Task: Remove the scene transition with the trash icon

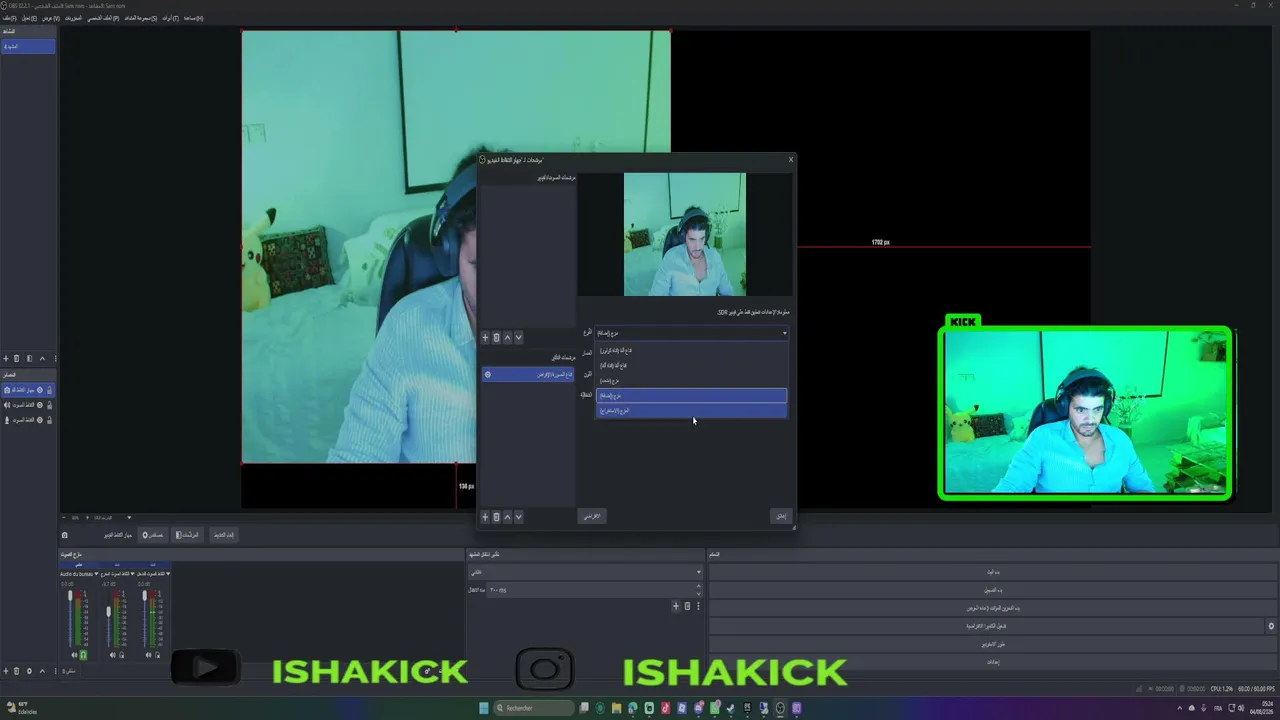Action: point(687,606)
